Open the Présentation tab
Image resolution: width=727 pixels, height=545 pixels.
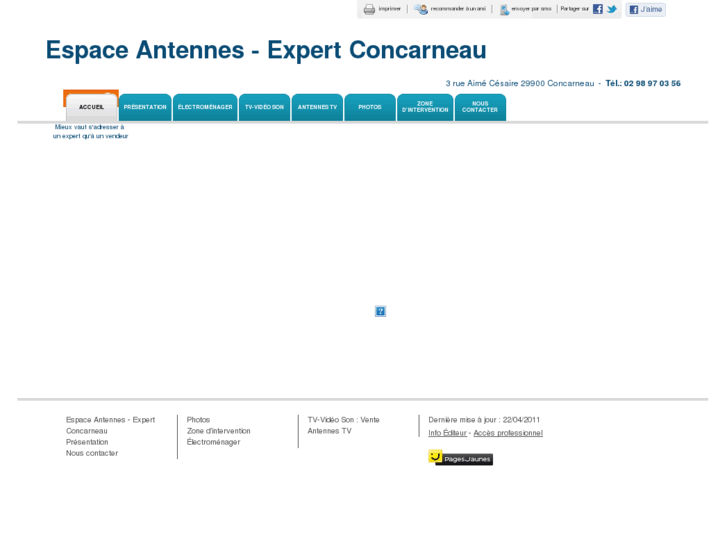(145, 107)
